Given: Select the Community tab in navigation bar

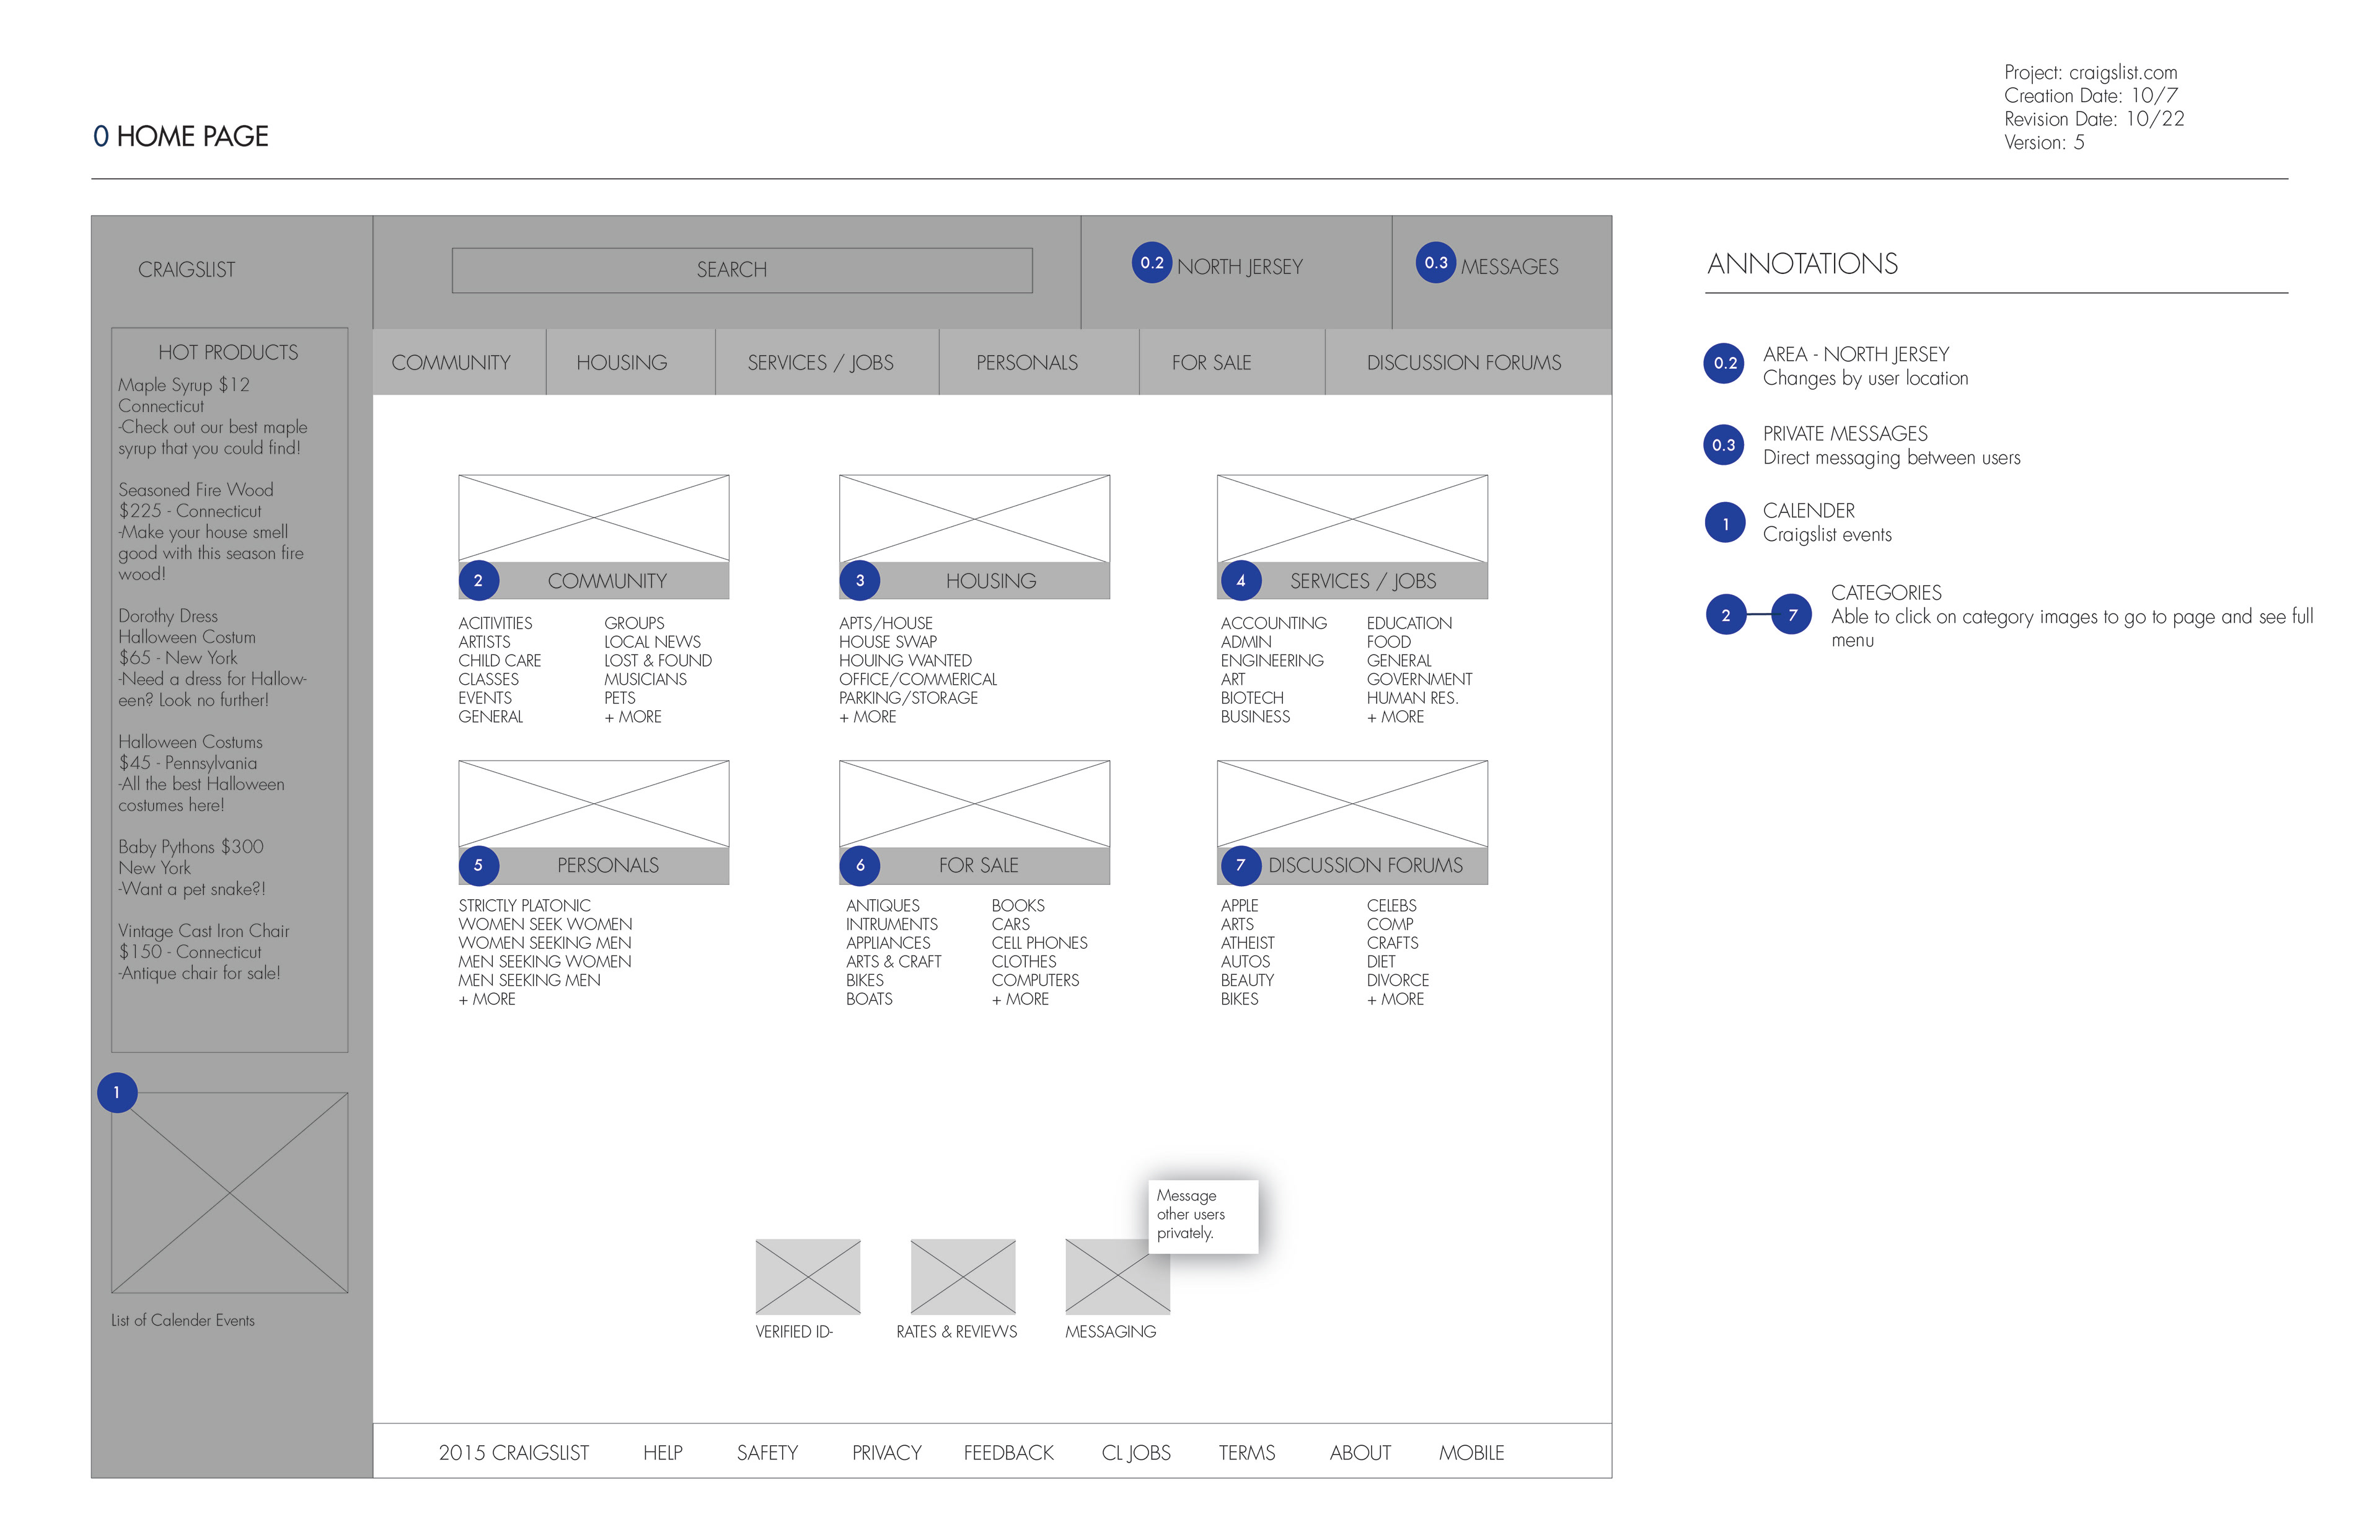Looking at the screenshot, I should click(x=459, y=362).
